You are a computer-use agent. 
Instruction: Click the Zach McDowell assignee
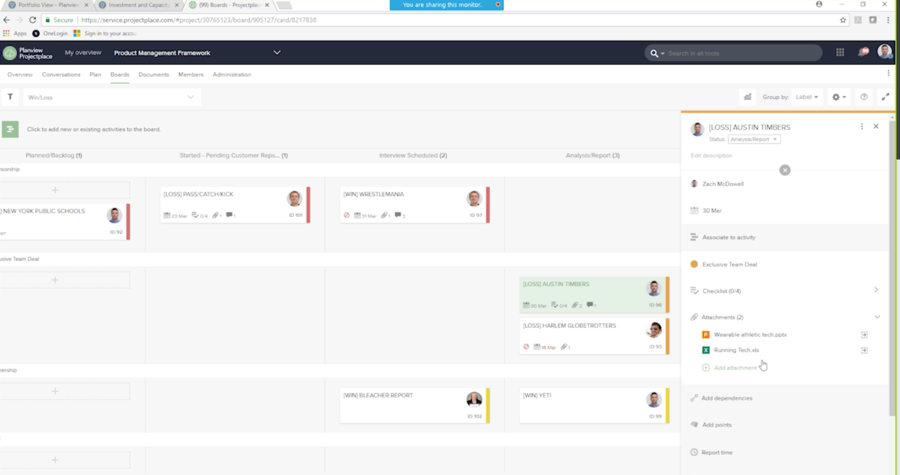[723, 184]
